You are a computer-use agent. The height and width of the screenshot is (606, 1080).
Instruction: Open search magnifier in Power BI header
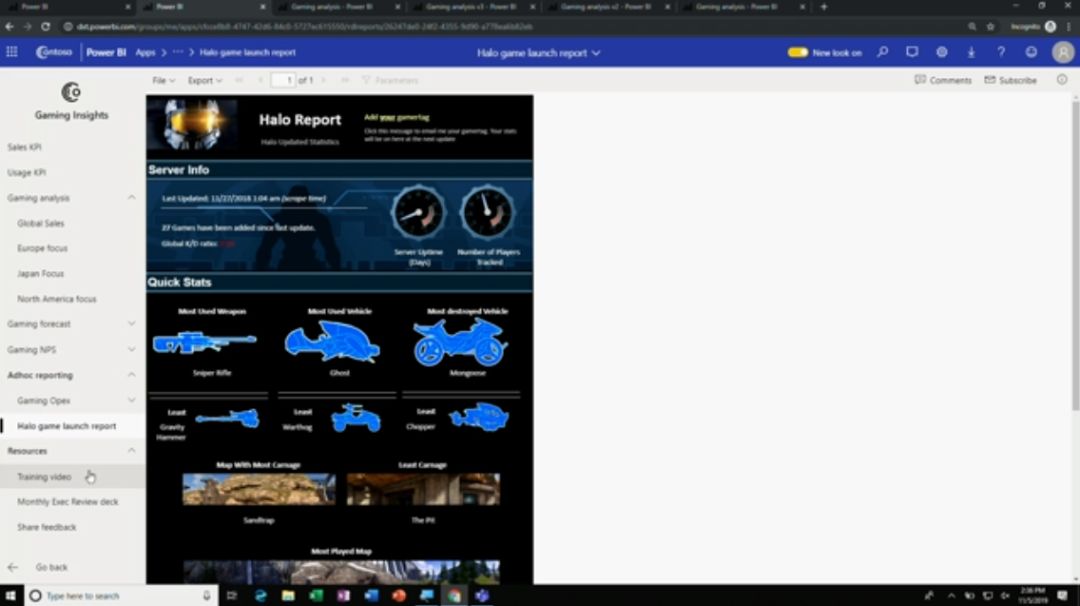[x=882, y=52]
